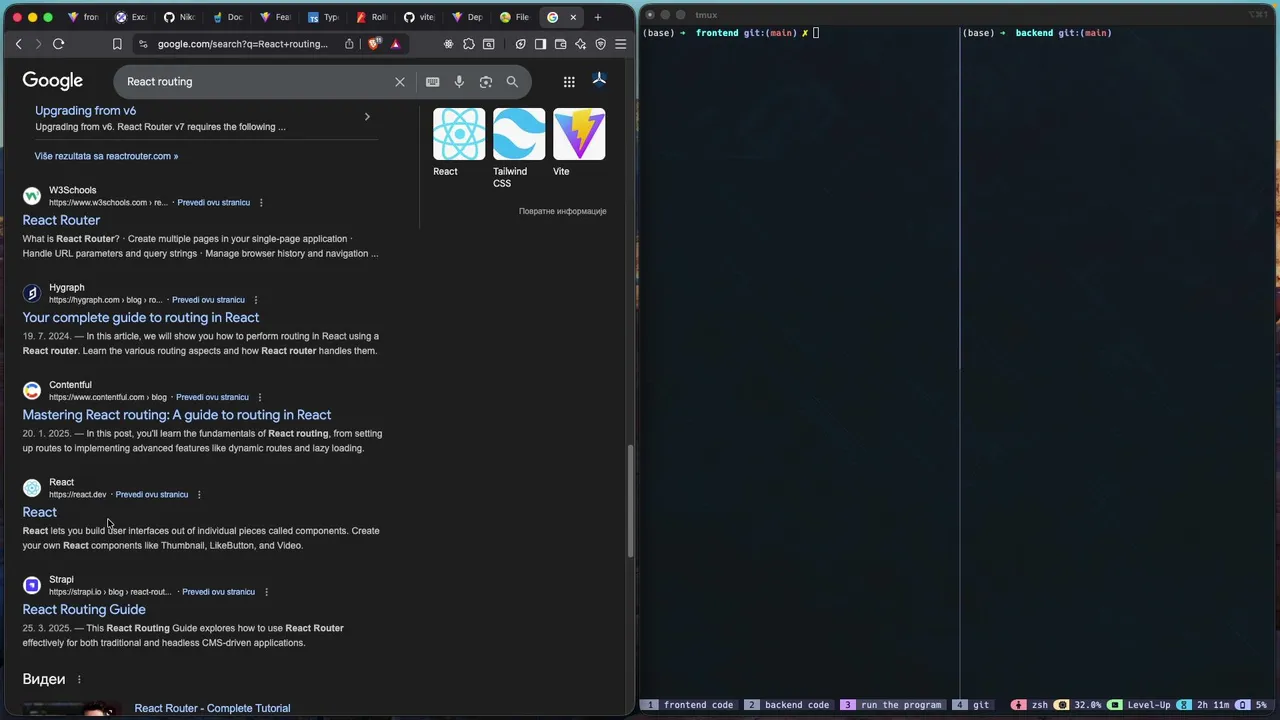Go back in browser history
This screenshot has width=1280, height=720.
coord(18,44)
